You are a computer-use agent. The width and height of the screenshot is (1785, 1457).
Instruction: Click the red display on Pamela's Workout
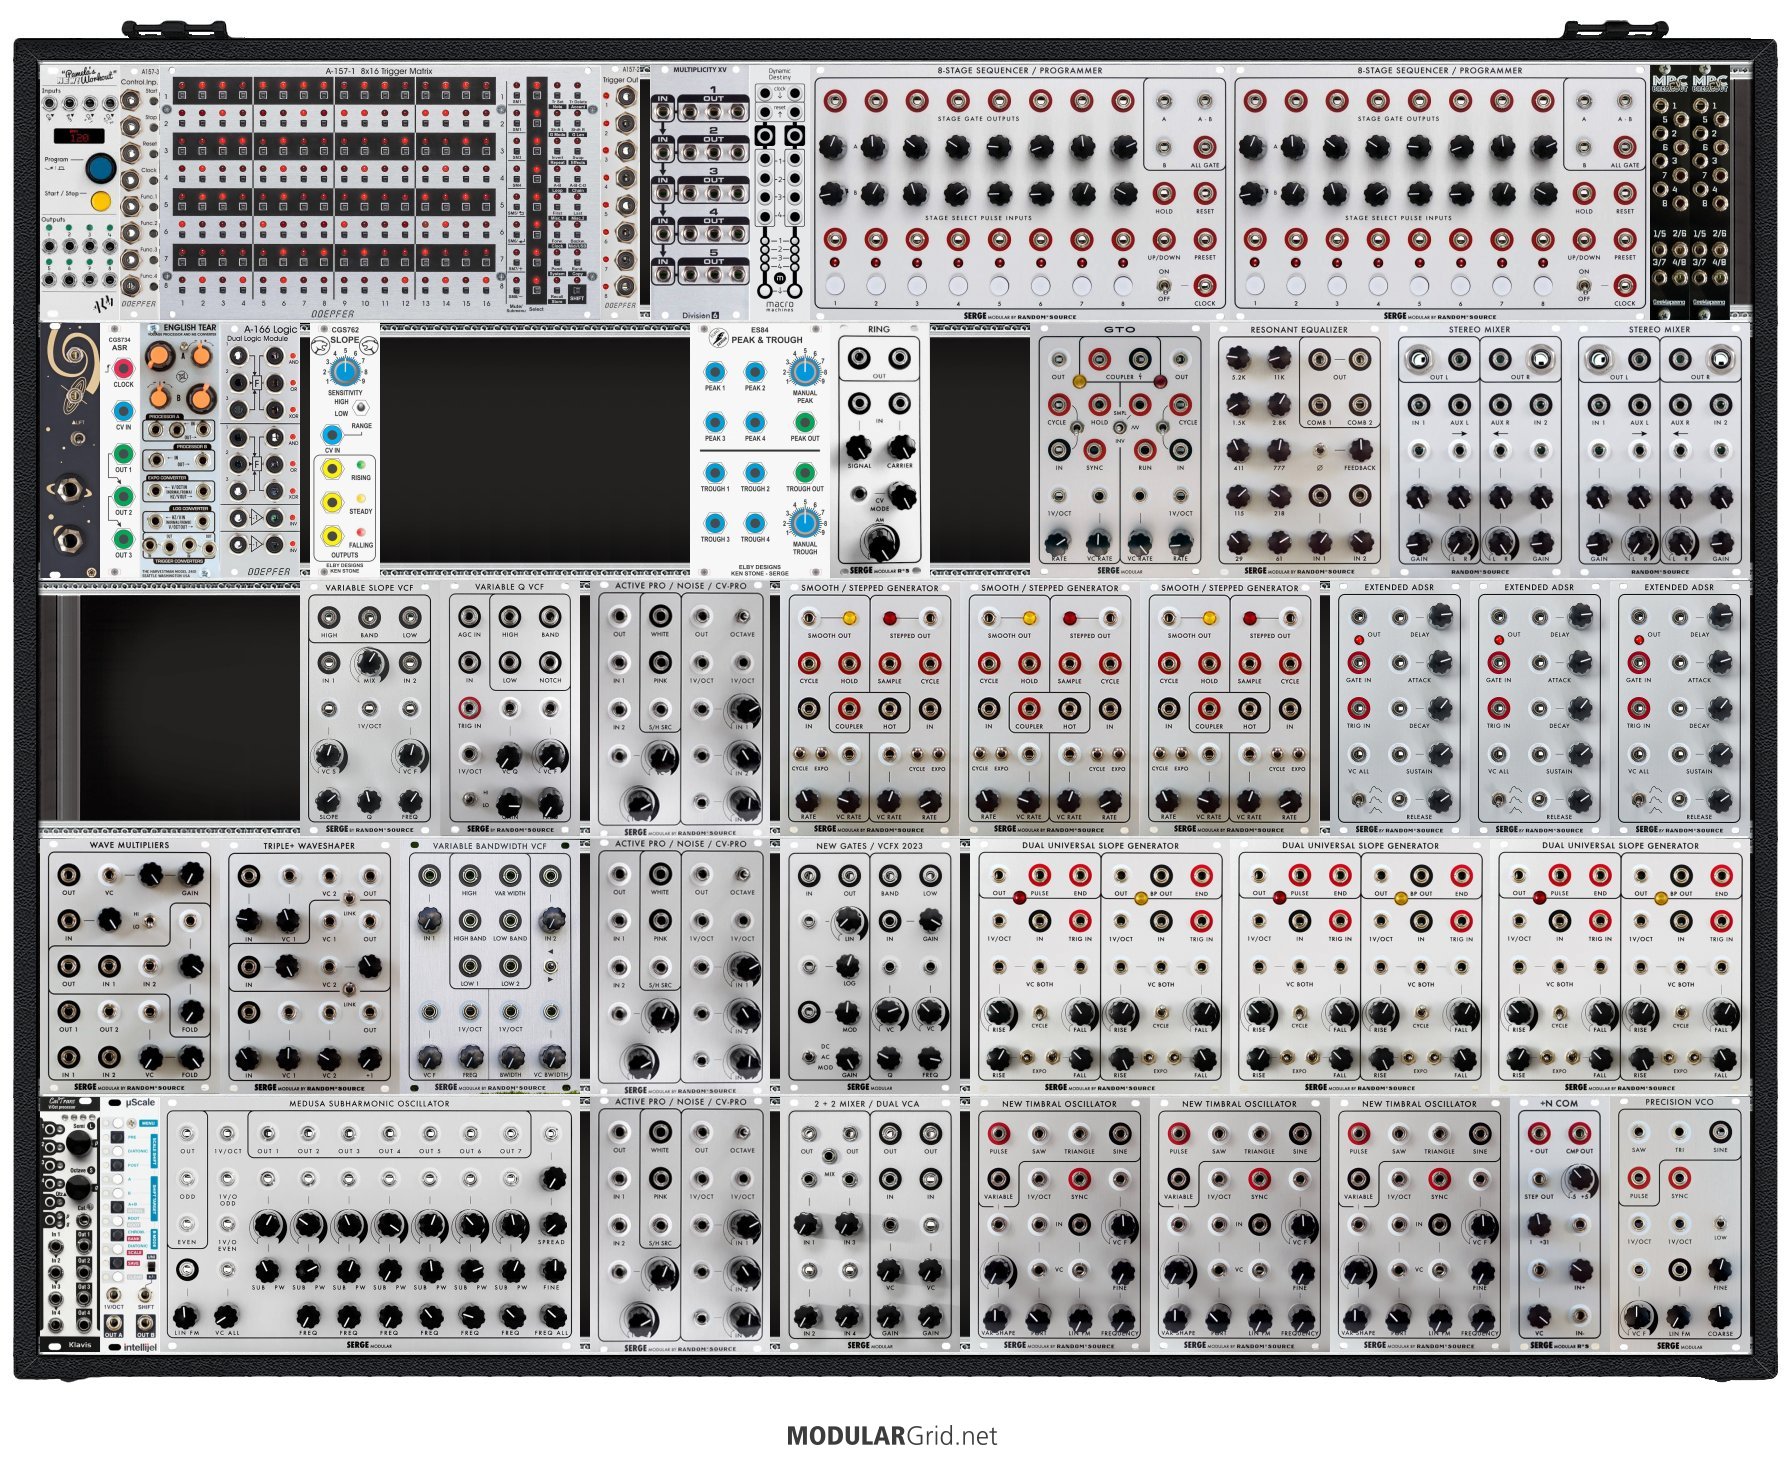click(x=79, y=135)
